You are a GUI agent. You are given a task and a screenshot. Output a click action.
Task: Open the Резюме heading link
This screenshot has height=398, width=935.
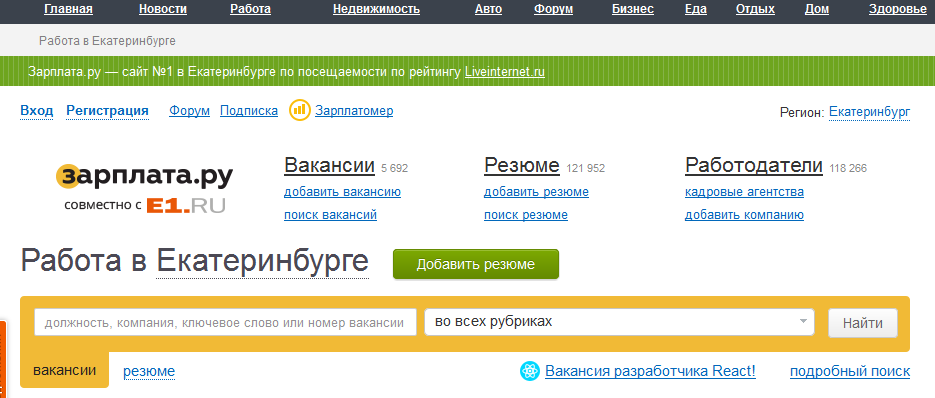tap(522, 165)
